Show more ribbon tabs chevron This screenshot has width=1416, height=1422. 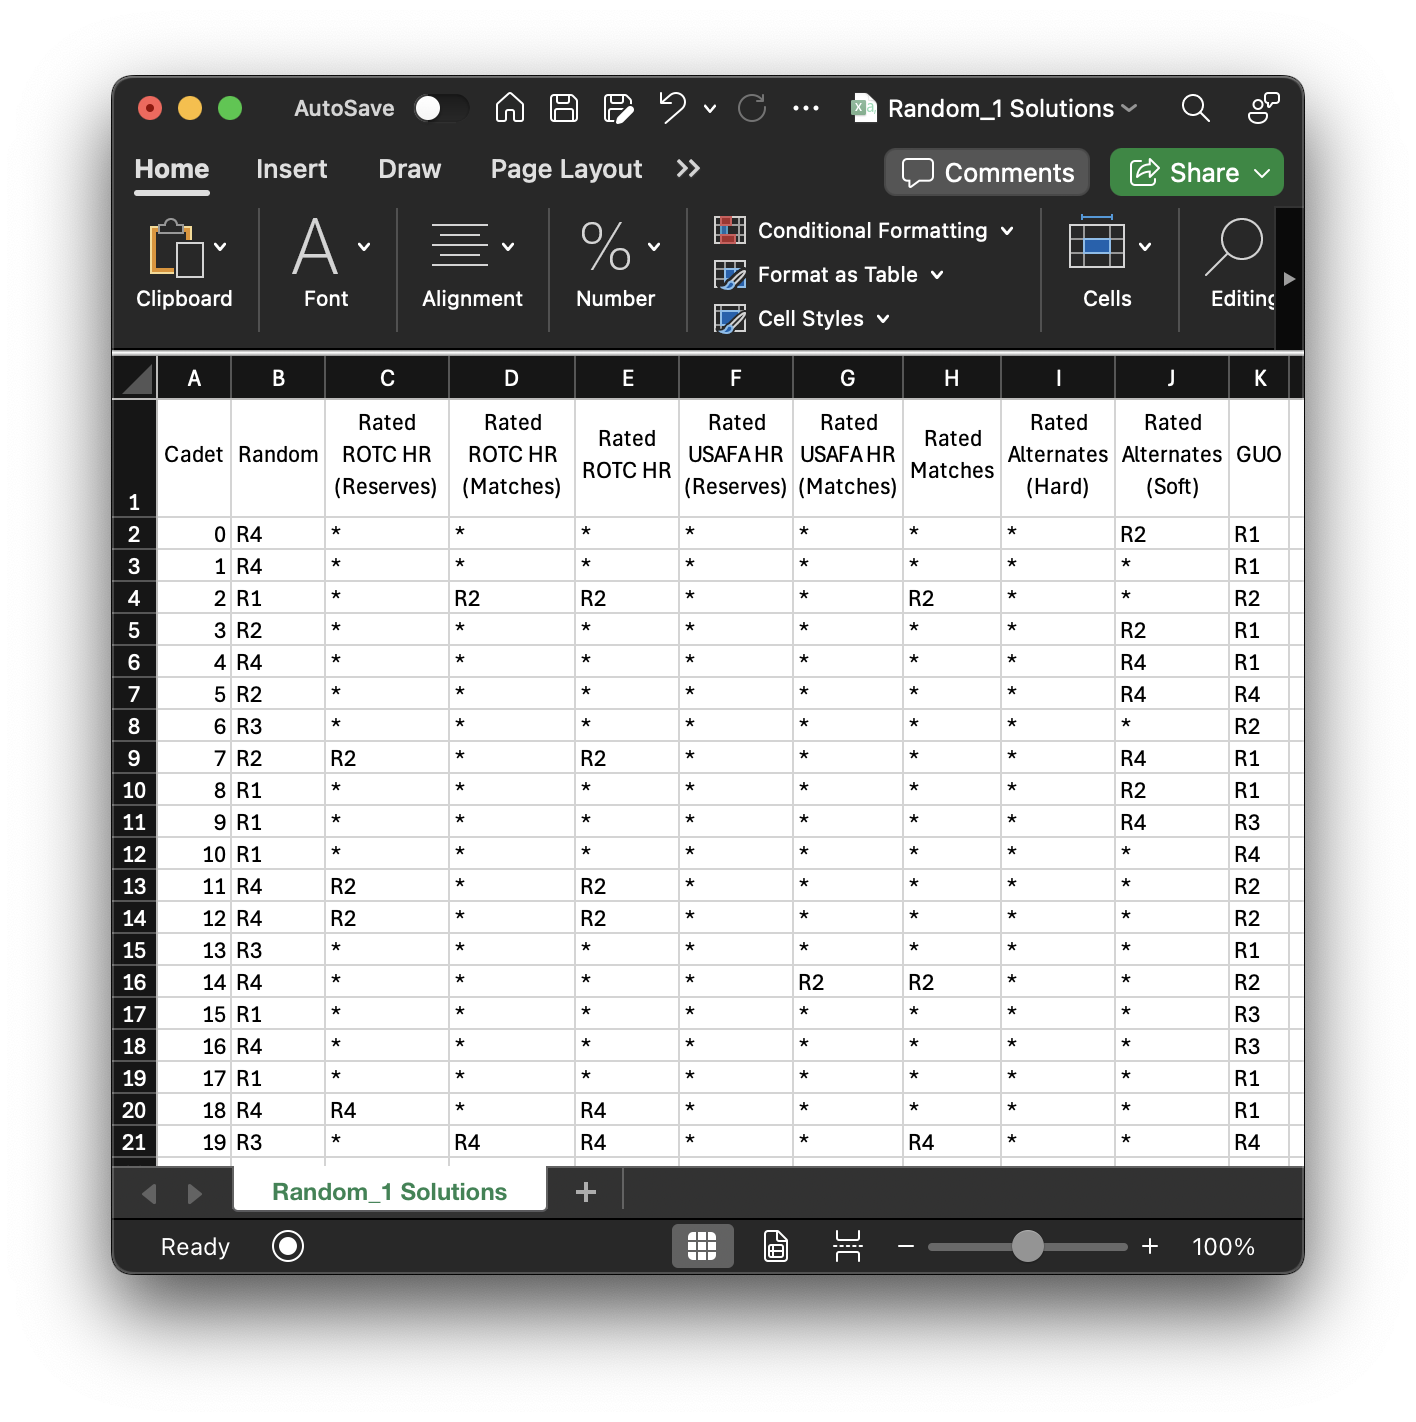point(688,168)
